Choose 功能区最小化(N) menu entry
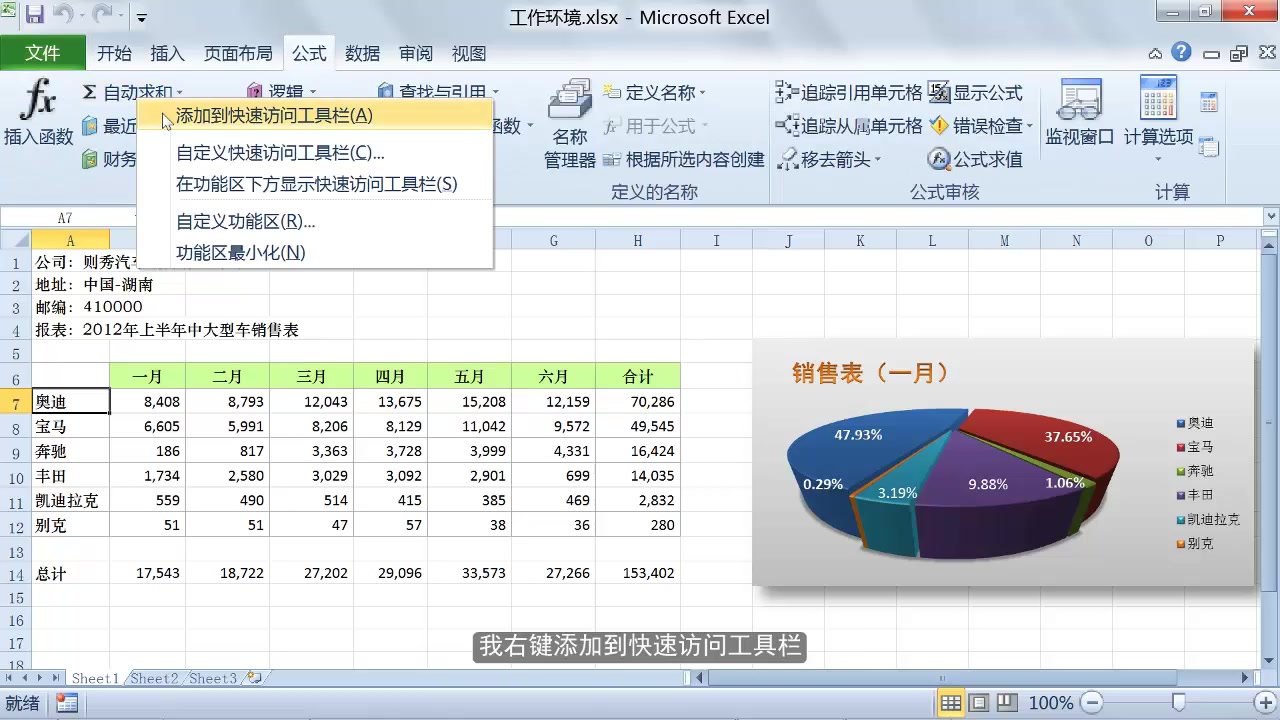Image resolution: width=1280 pixels, height=720 pixels. pyautogui.click(x=314, y=253)
